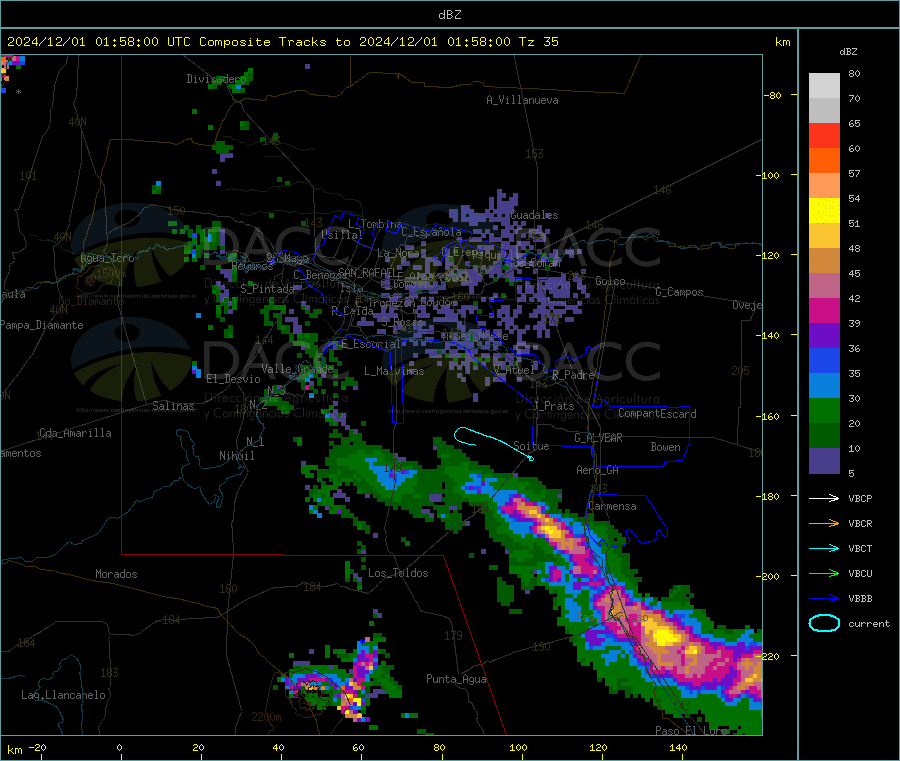Click the 'Salinas' map label
The width and height of the screenshot is (900, 761).
173,406
